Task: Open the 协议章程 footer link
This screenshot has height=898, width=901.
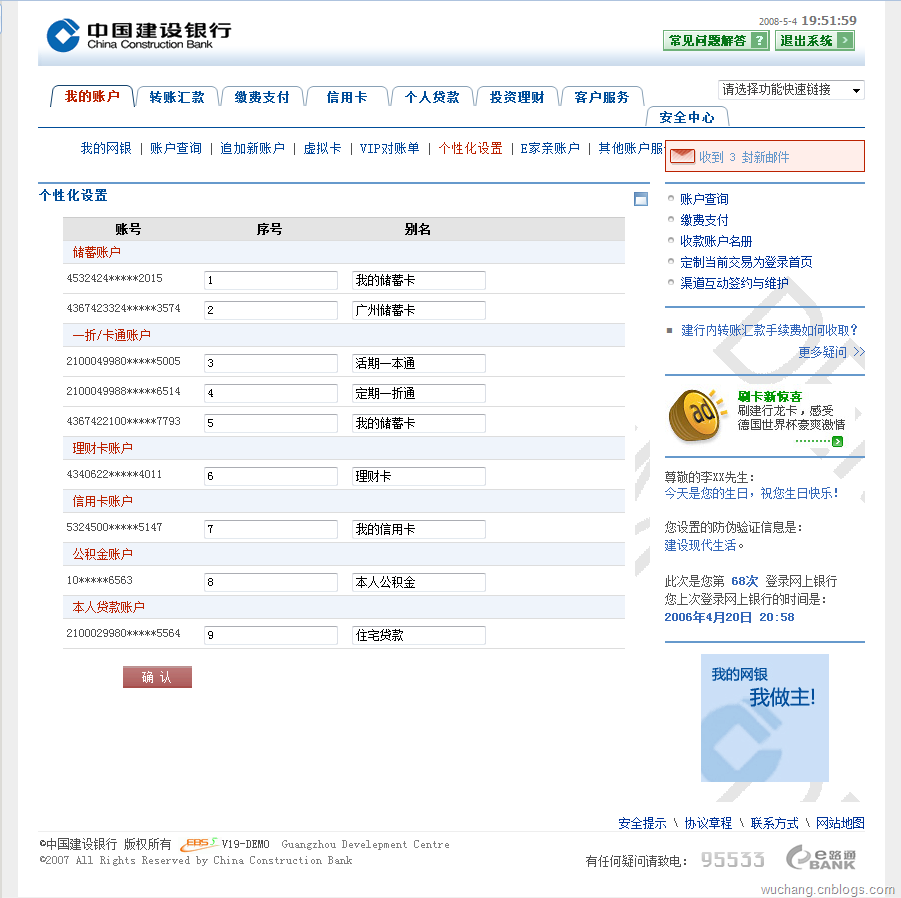Action: [x=708, y=823]
